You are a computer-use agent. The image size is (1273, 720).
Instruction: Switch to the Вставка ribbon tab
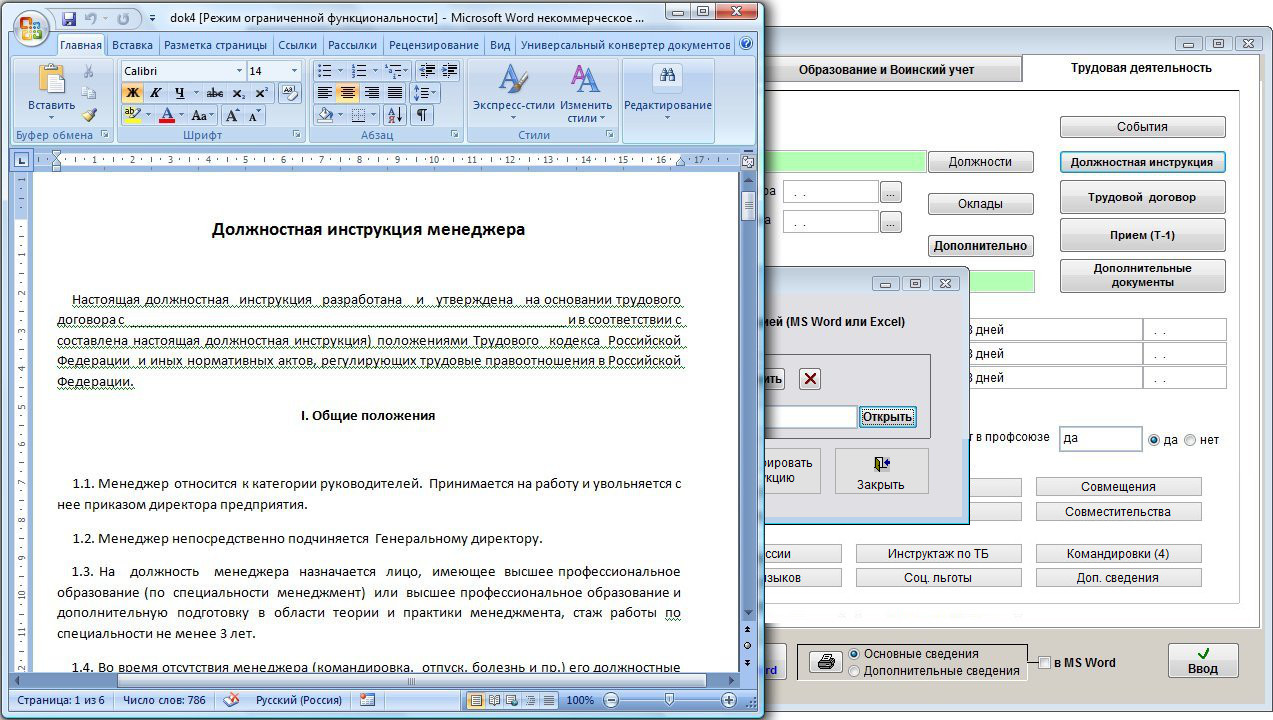pyautogui.click(x=132, y=45)
